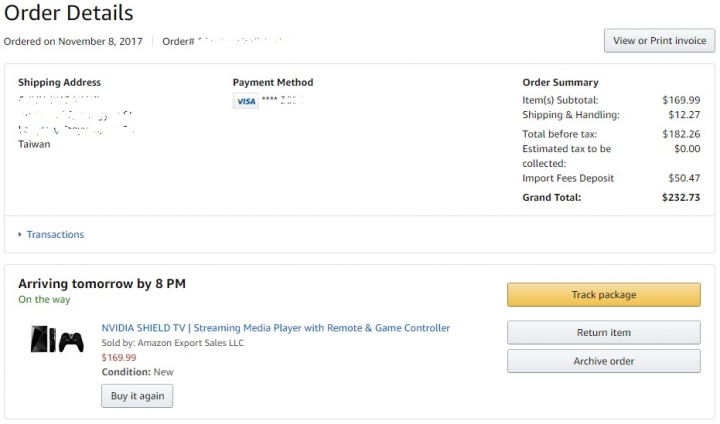The height and width of the screenshot is (424, 720).
Task: Click the VISA card icon
Action: pyautogui.click(x=246, y=101)
